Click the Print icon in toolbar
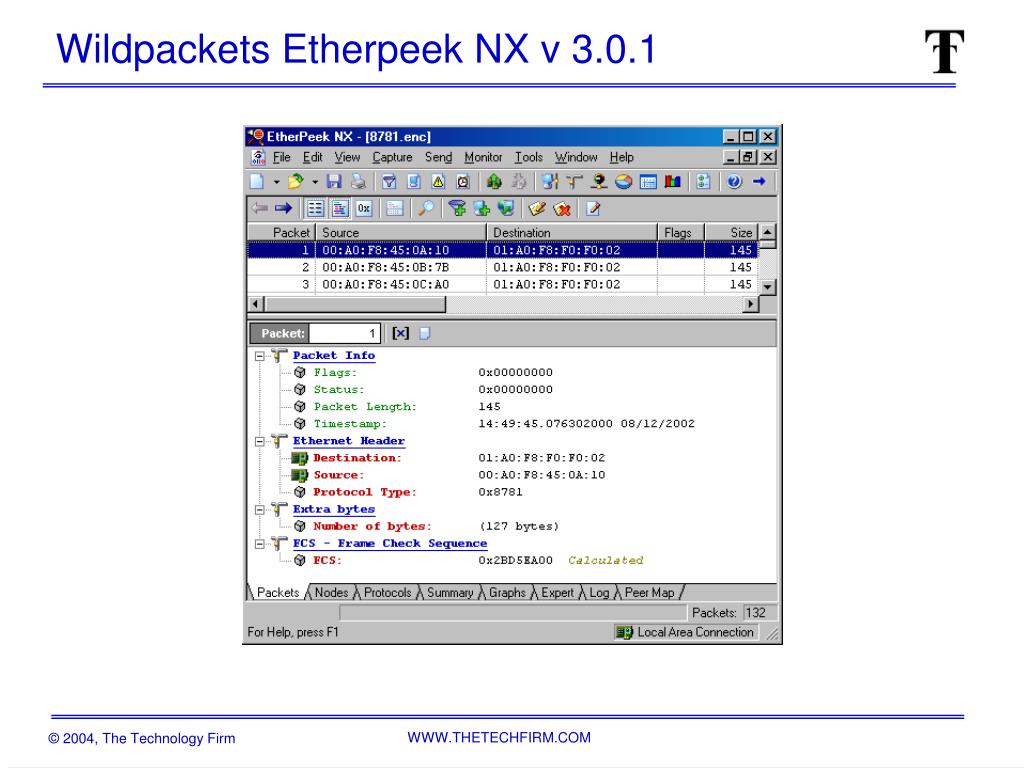The height and width of the screenshot is (768, 1024). 357,182
